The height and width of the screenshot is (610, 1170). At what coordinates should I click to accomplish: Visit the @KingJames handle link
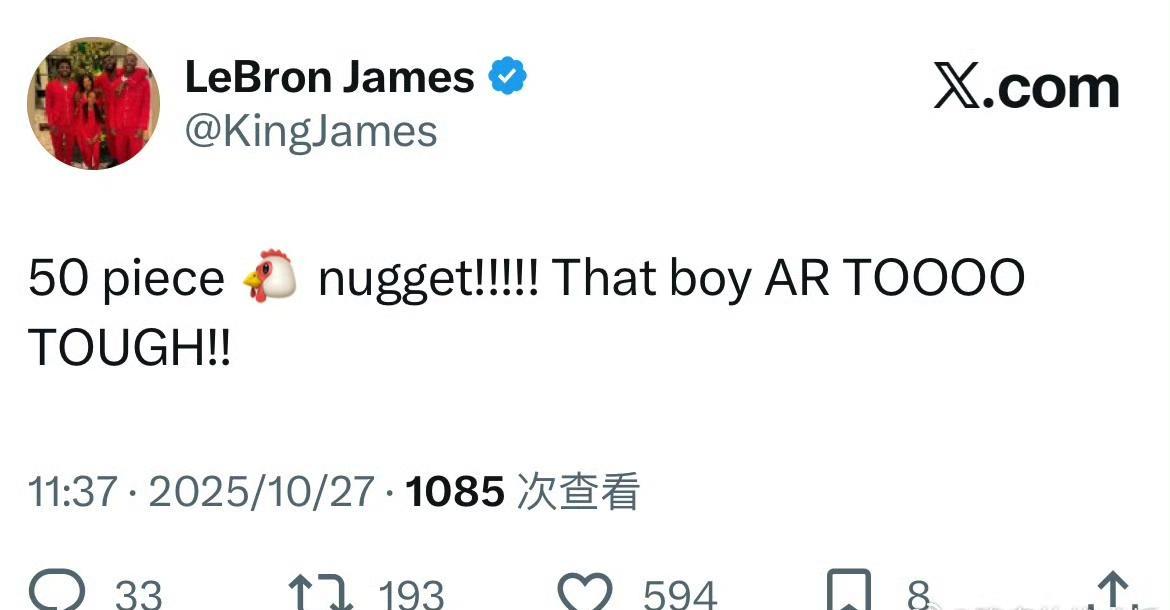310,132
